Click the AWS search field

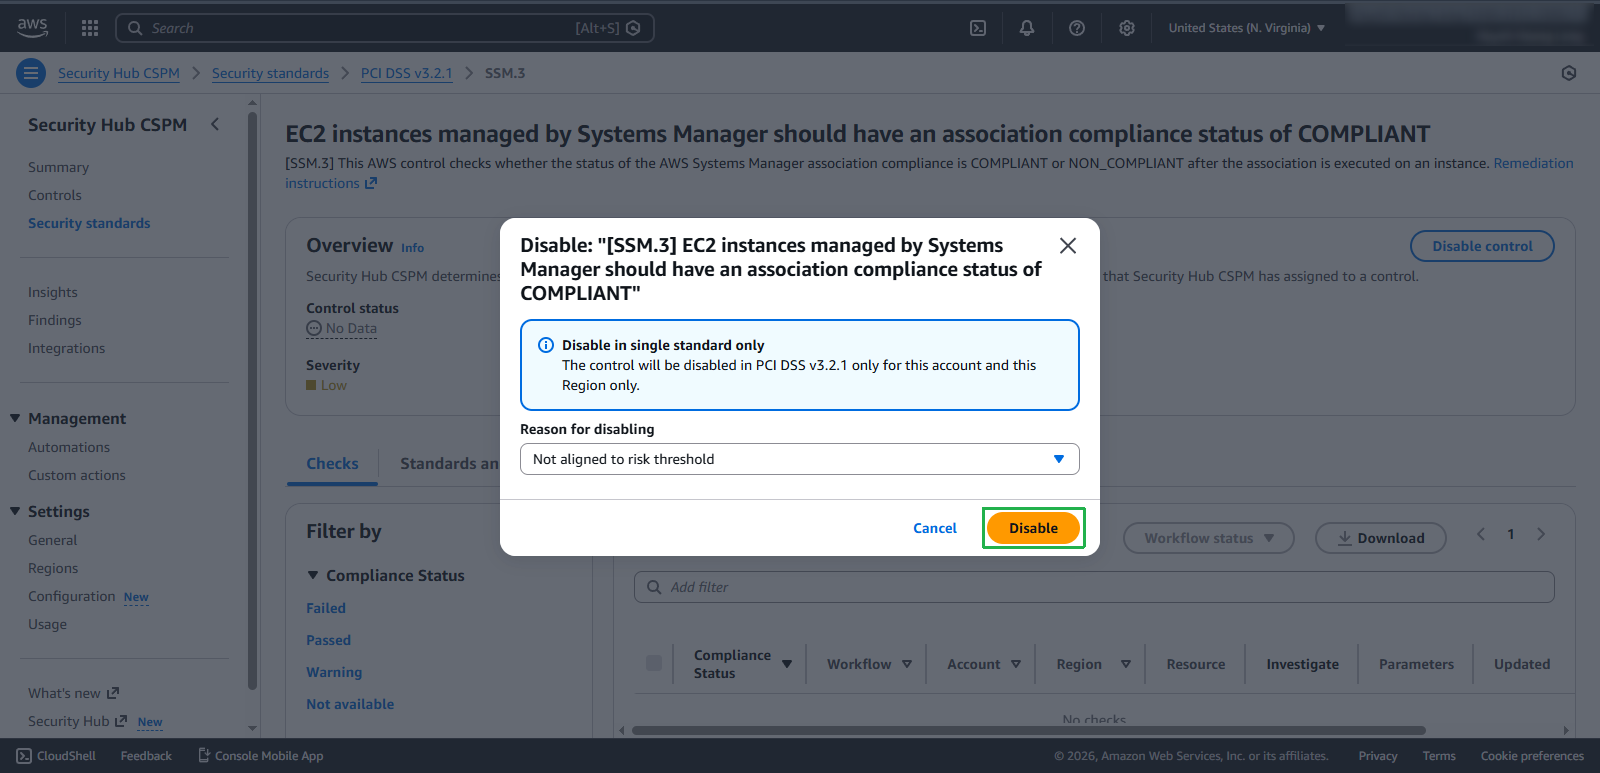[360, 28]
